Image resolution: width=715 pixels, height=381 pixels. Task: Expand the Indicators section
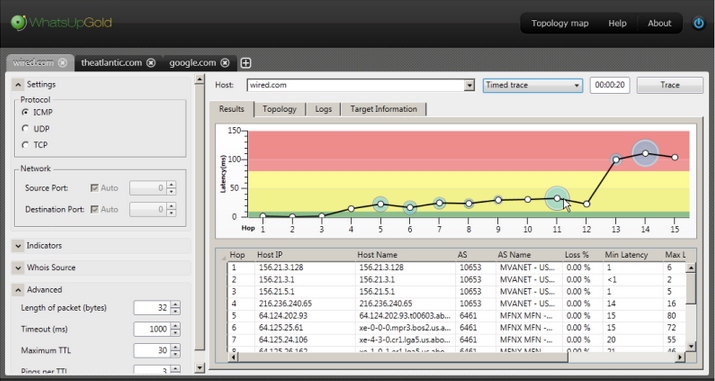pyautogui.click(x=18, y=246)
